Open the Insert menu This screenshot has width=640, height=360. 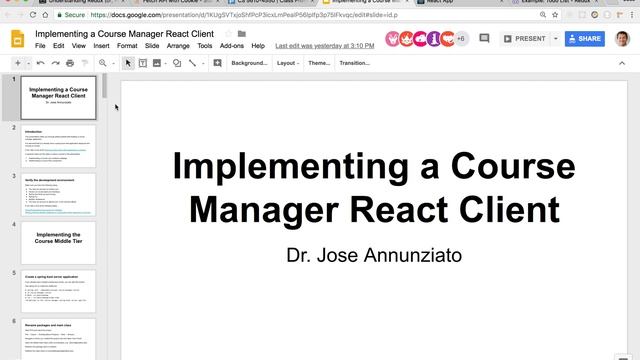101,46
